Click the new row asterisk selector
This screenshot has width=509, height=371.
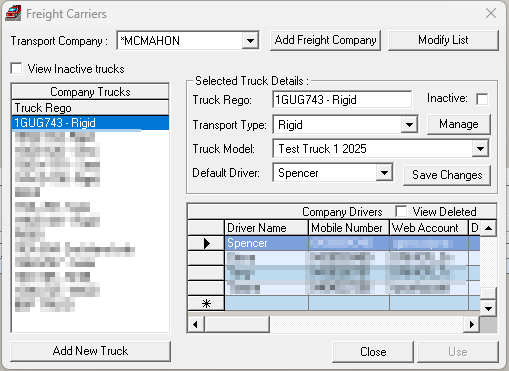tap(206, 303)
